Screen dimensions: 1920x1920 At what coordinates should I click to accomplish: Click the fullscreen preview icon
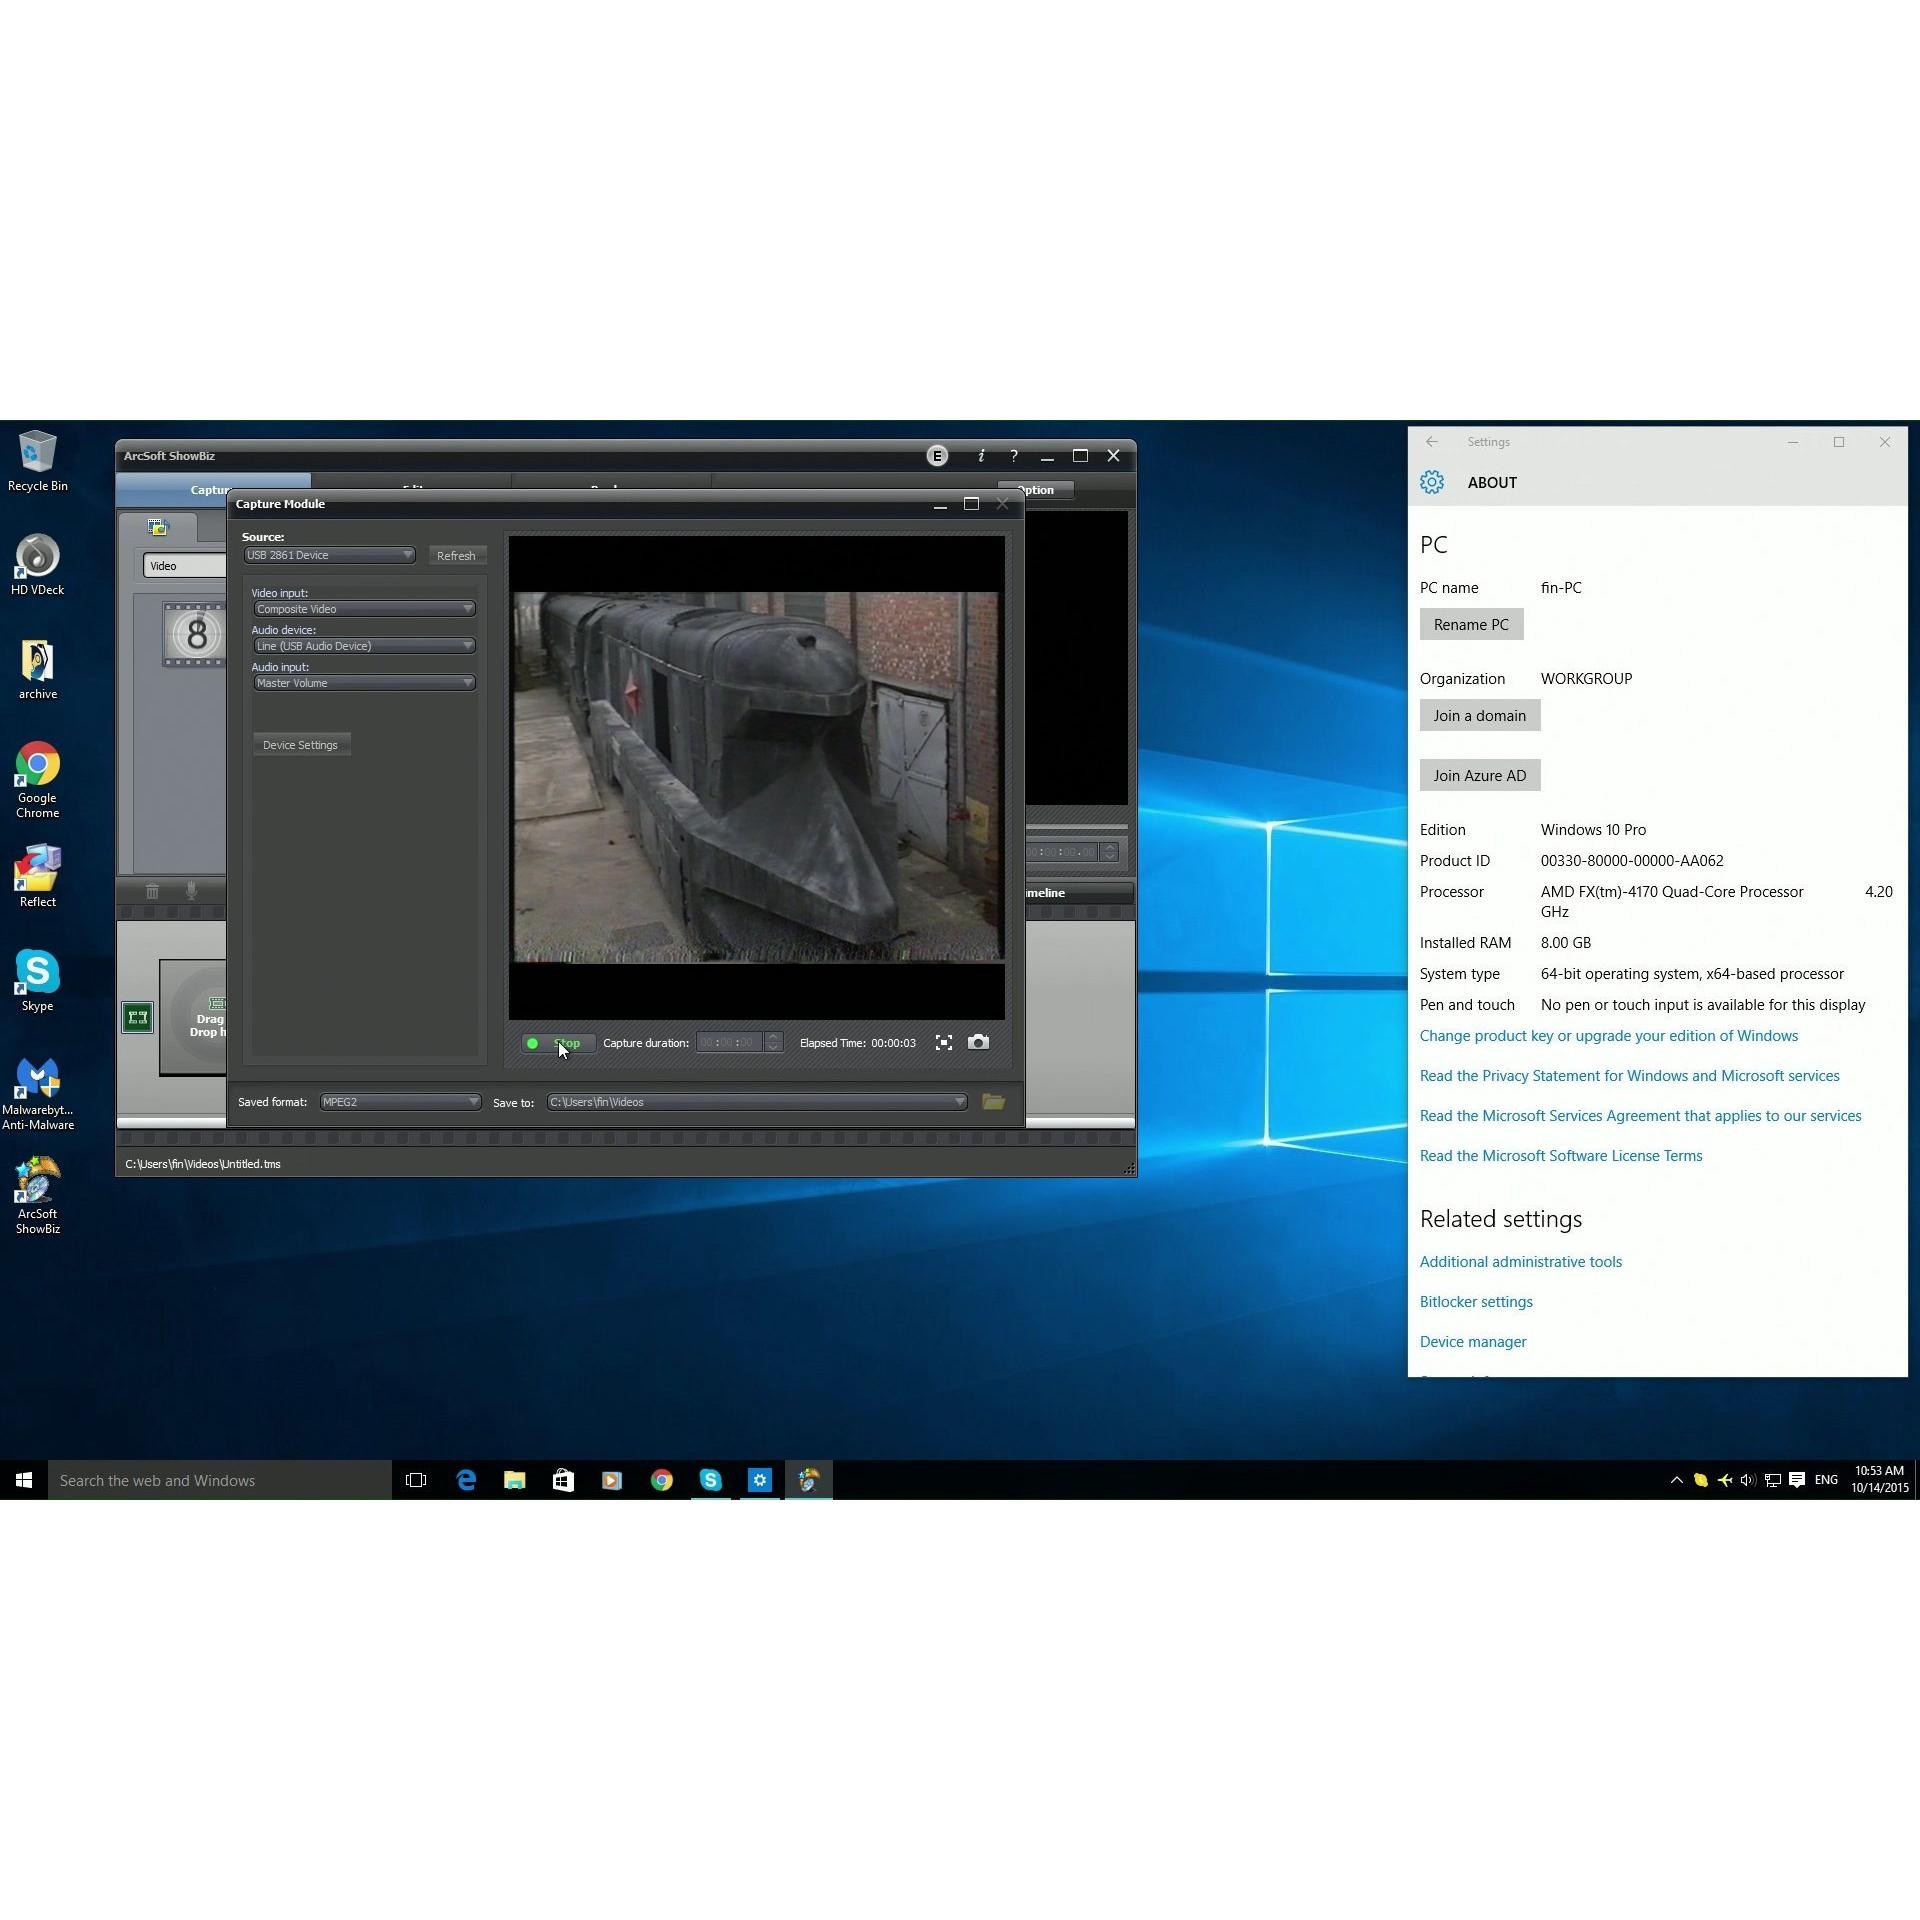943,1042
